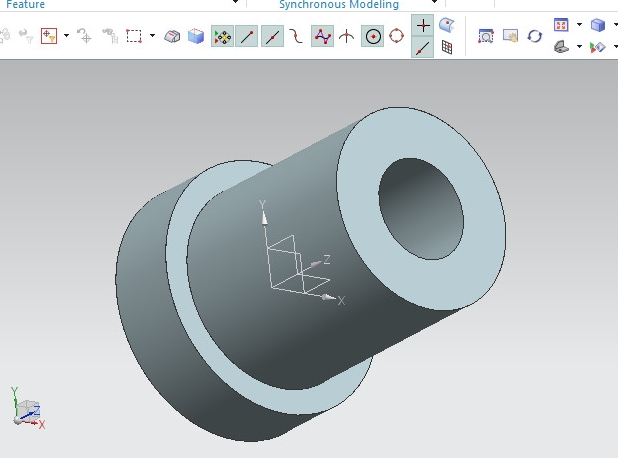Toggle the Intersection Point snap option
This screenshot has height=458, width=618.
(x=346, y=36)
